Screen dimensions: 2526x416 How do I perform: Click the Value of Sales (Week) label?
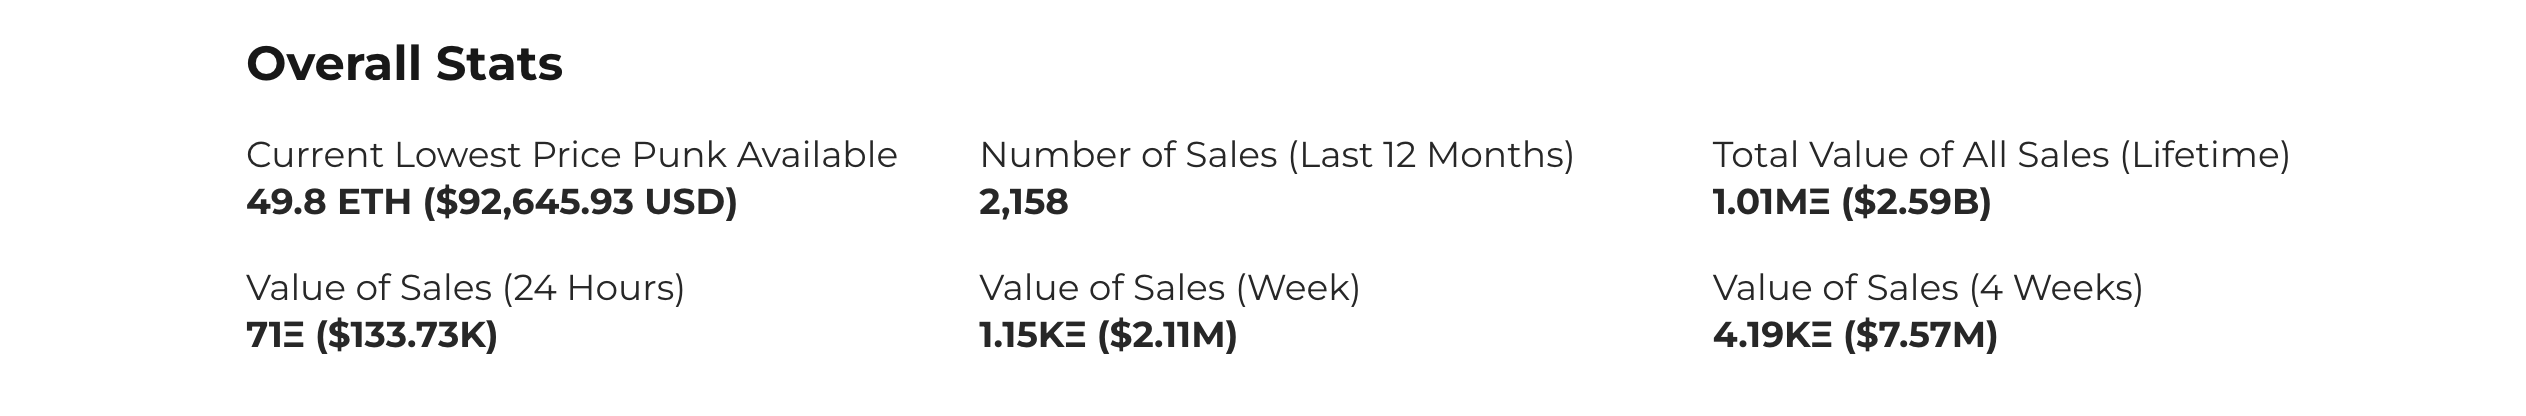tap(1169, 288)
